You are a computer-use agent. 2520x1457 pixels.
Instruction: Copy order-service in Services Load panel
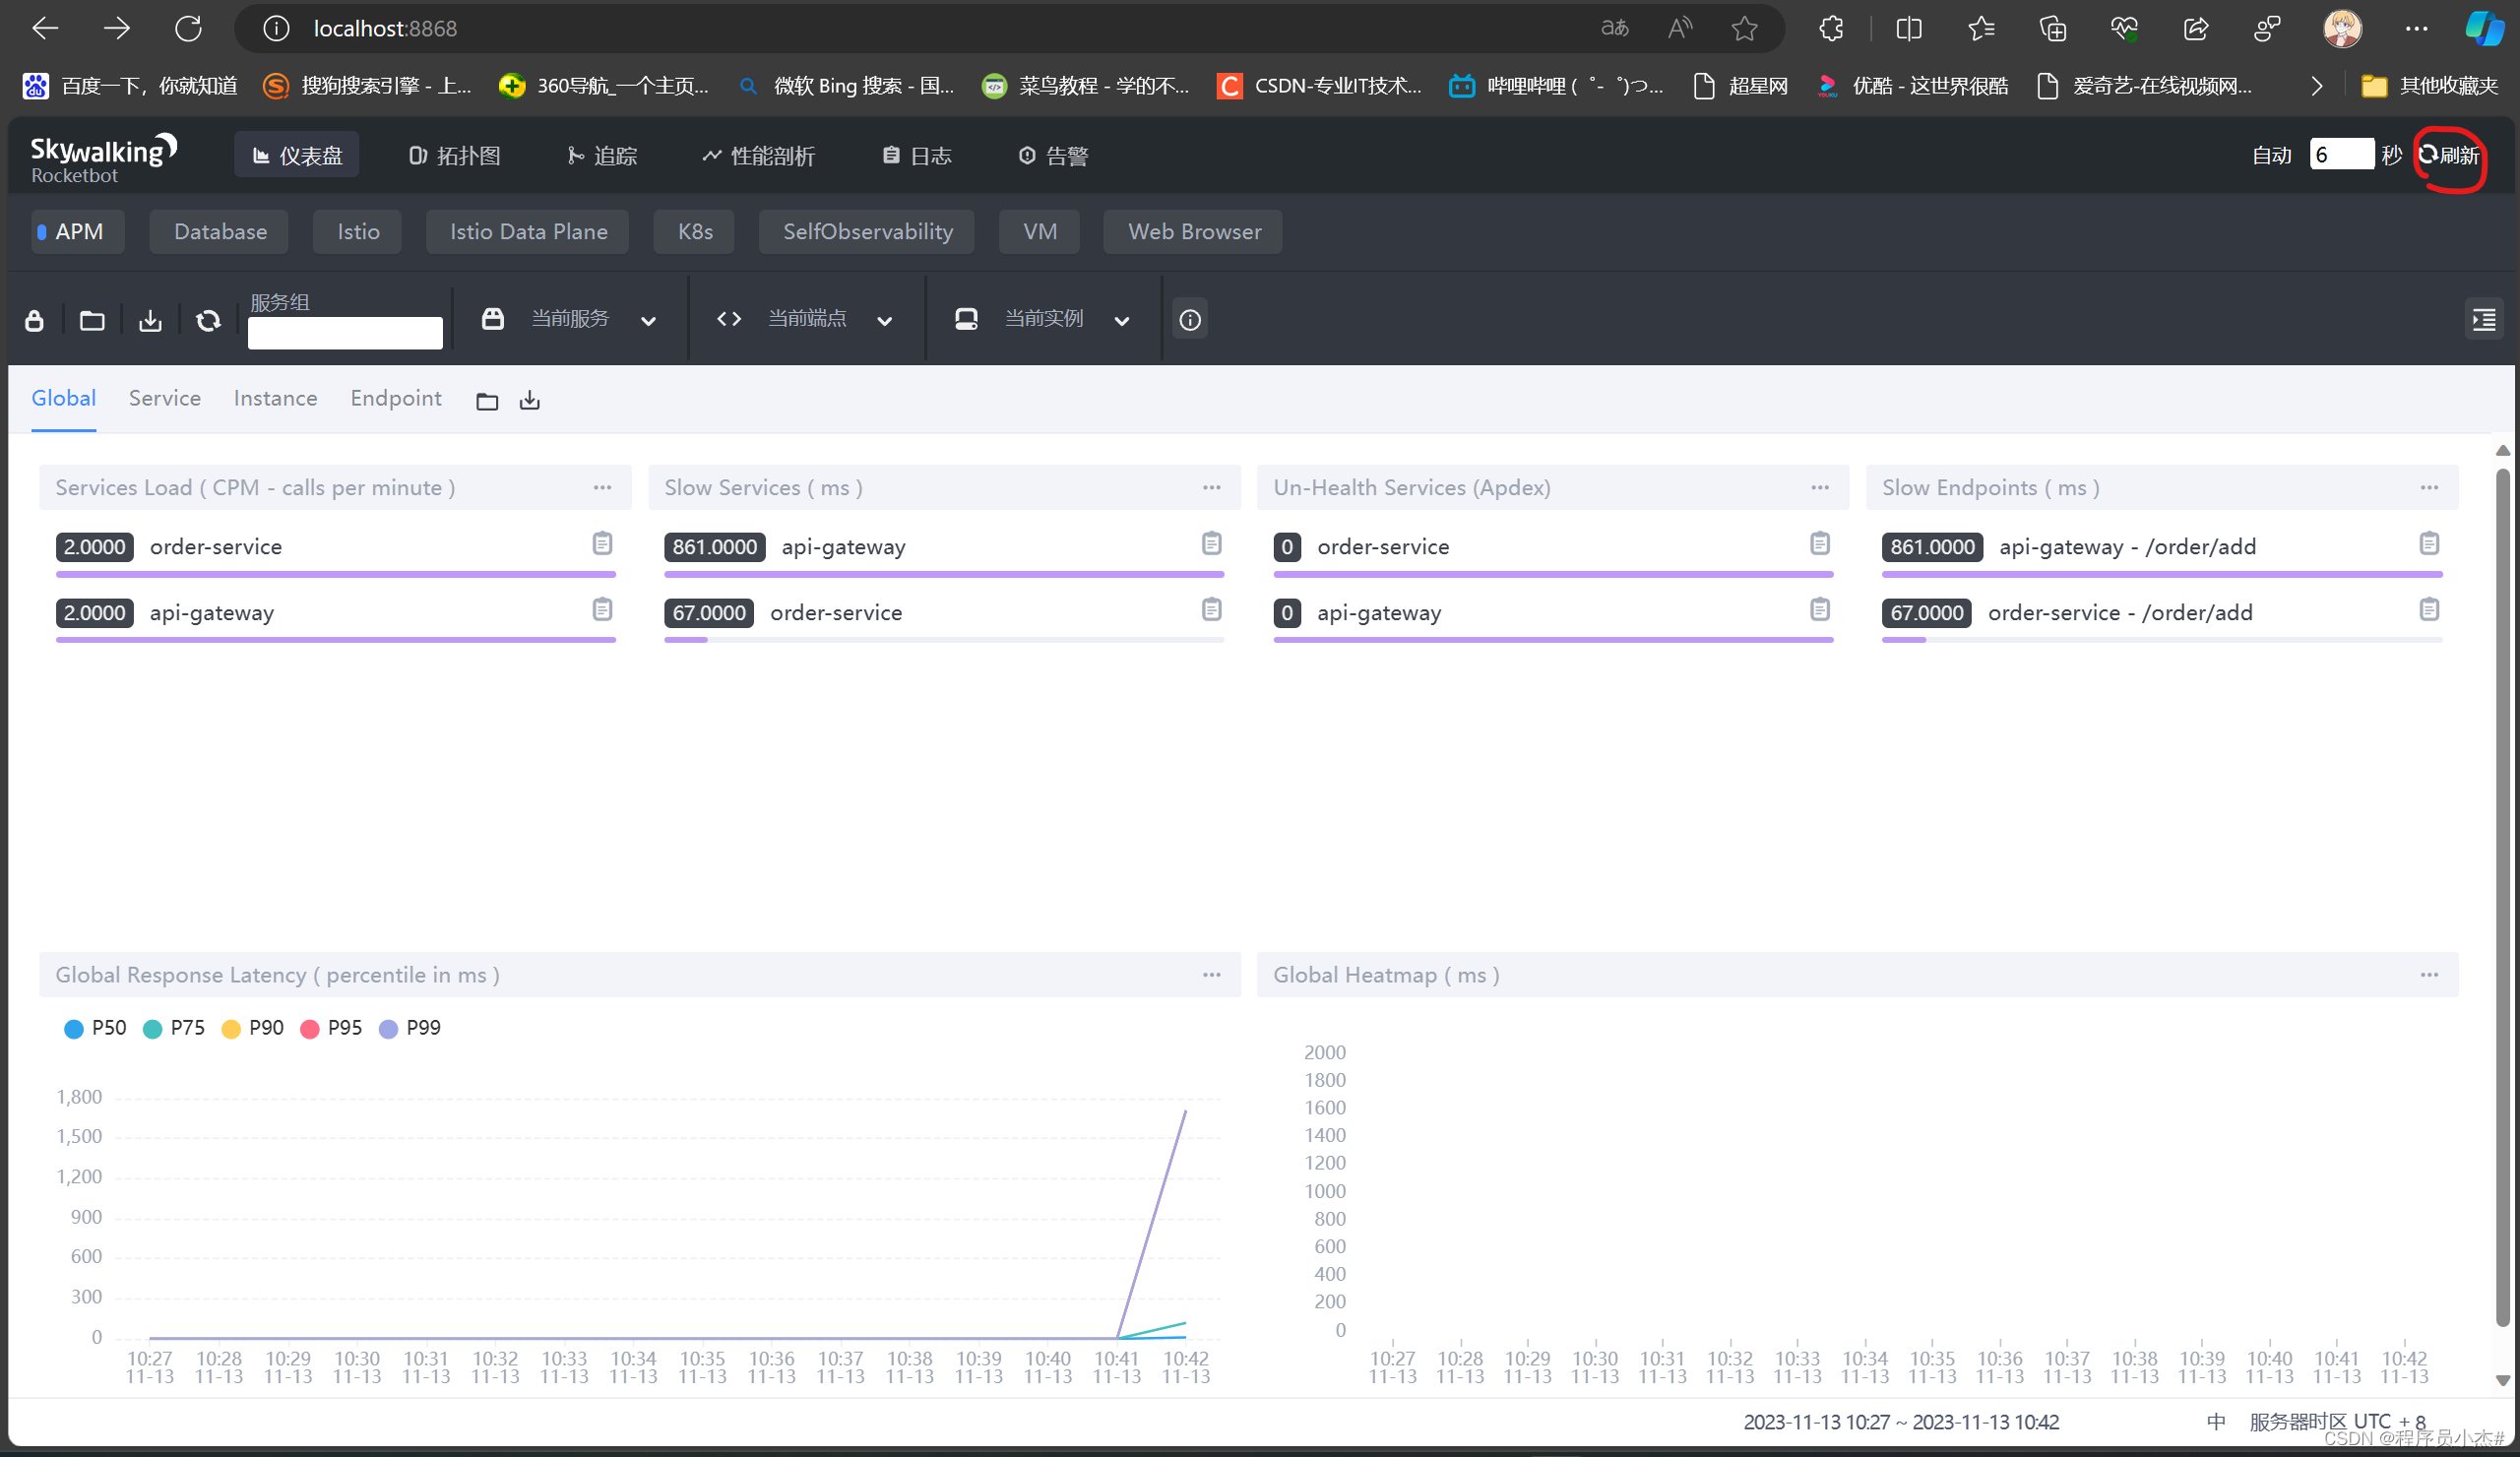click(602, 543)
